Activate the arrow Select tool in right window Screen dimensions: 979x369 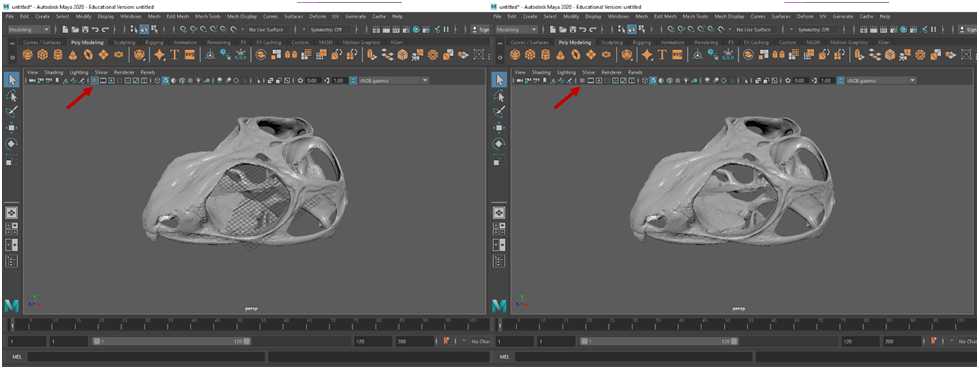click(499, 80)
